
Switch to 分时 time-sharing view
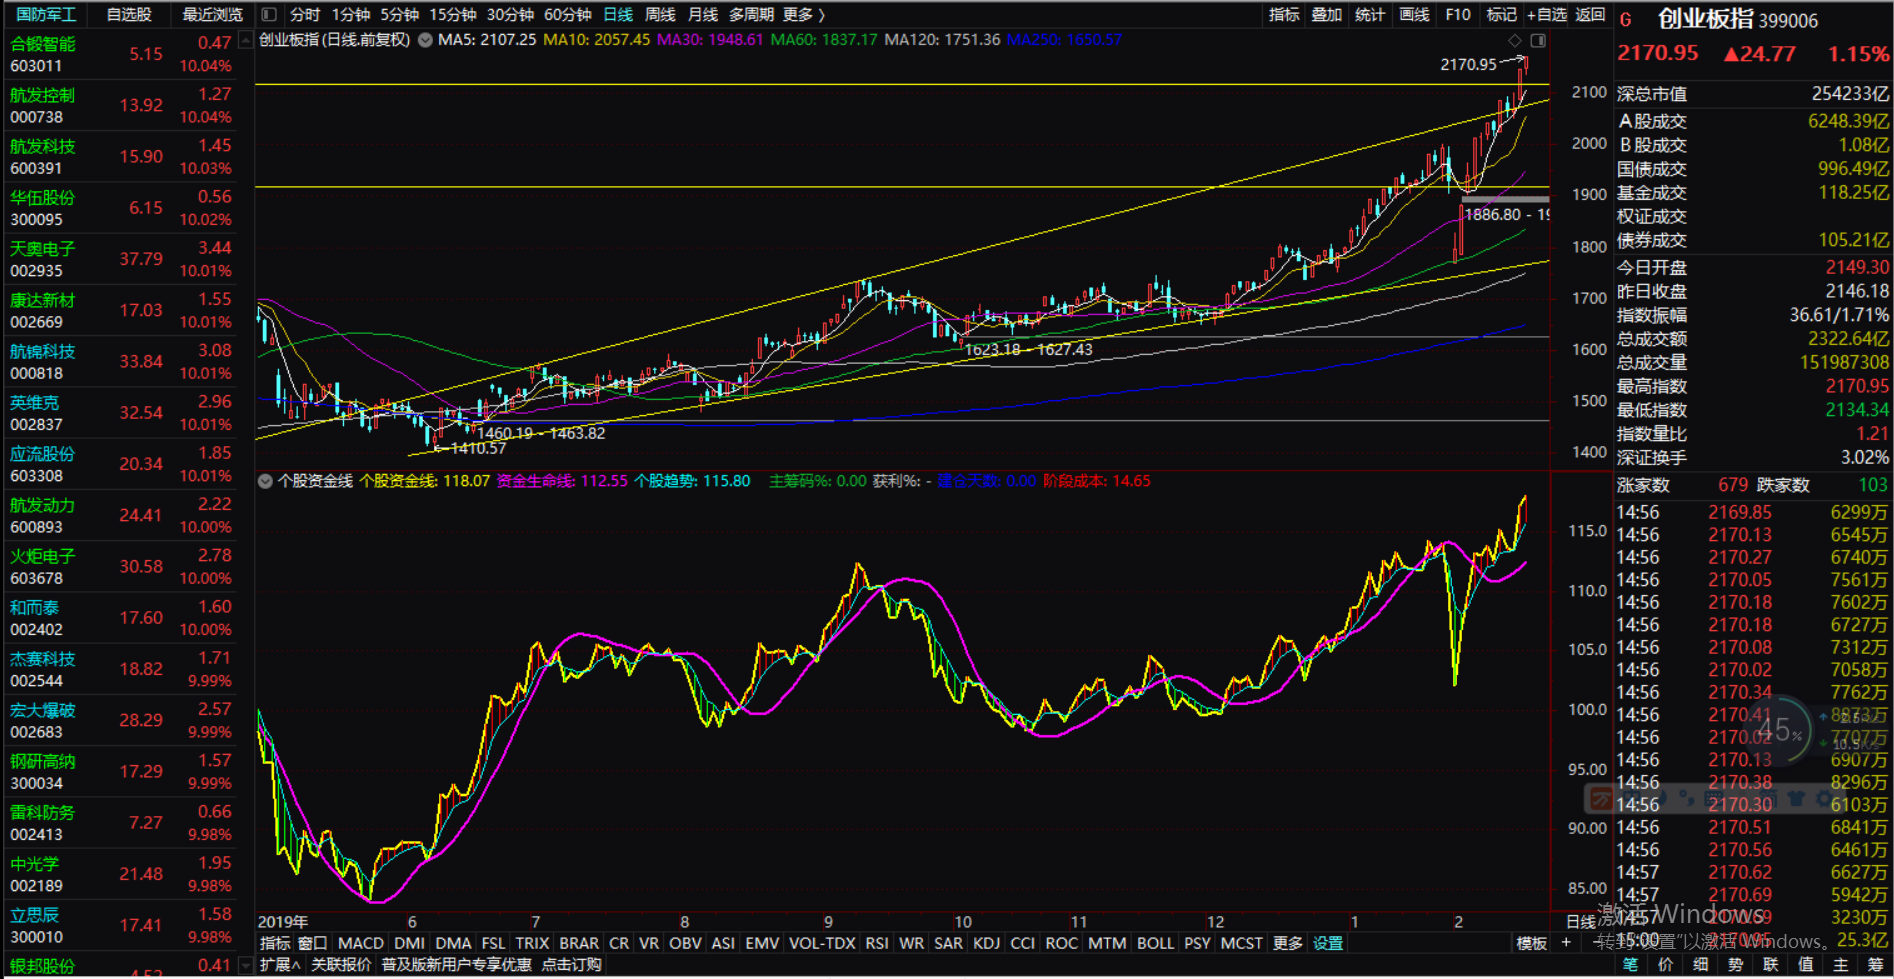point(305,14)
